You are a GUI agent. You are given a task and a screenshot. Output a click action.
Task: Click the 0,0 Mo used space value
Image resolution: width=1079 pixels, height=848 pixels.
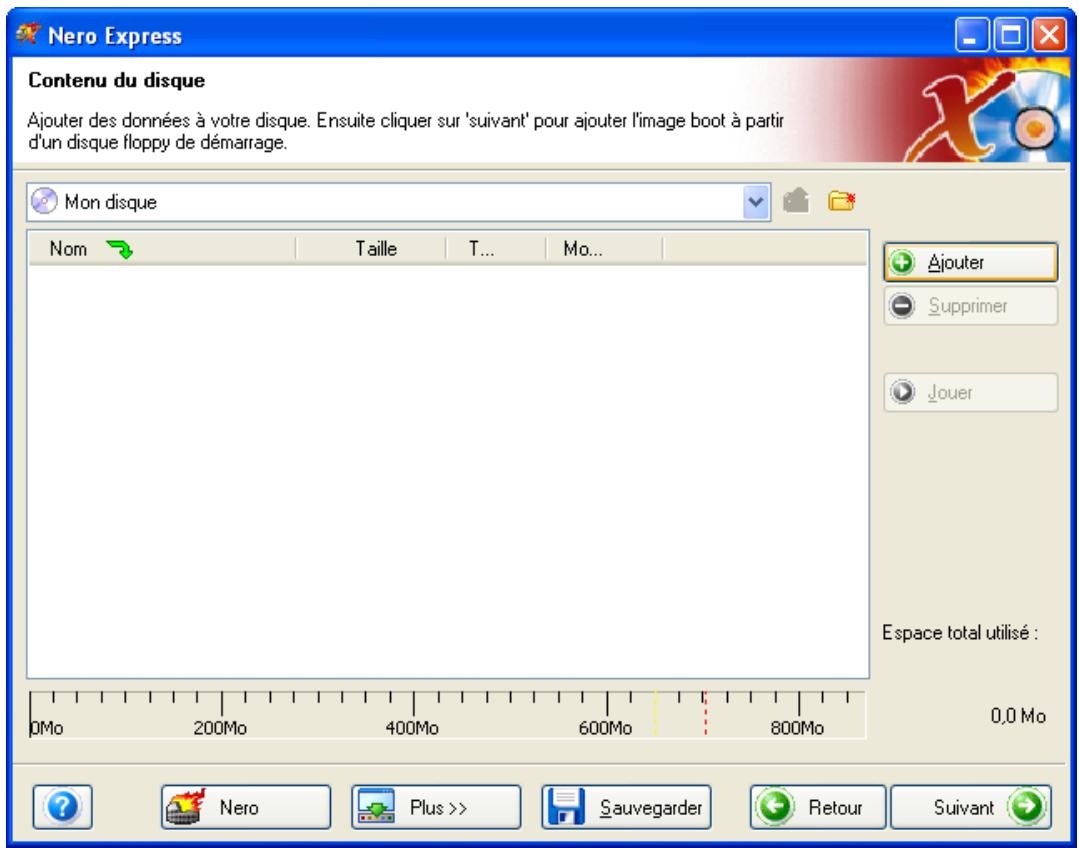[1018, 716]
